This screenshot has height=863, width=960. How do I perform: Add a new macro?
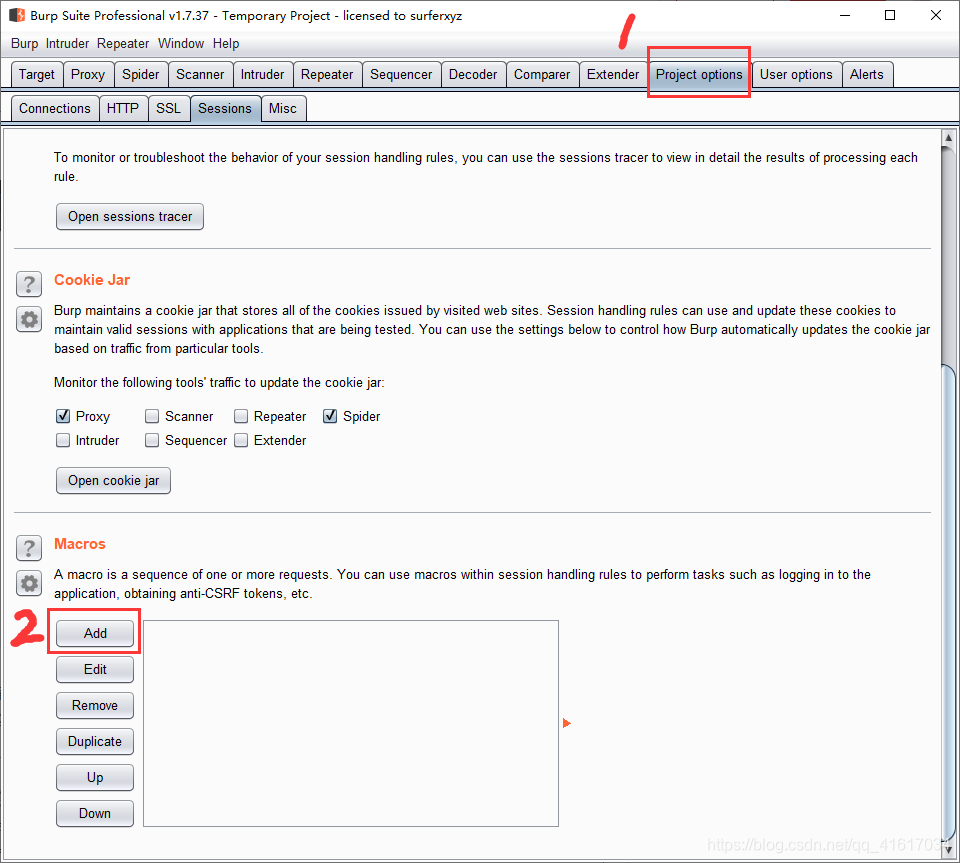tap(95, 633)
